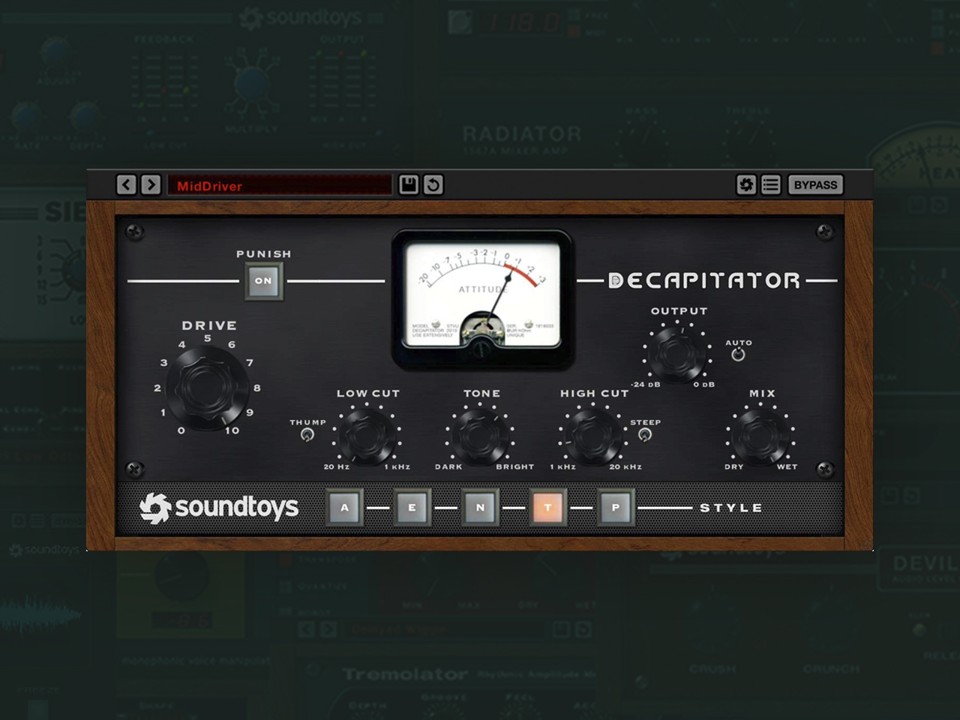Click the BYPASS button
Screen dimensions: 960x720
[x=816, y=184]
